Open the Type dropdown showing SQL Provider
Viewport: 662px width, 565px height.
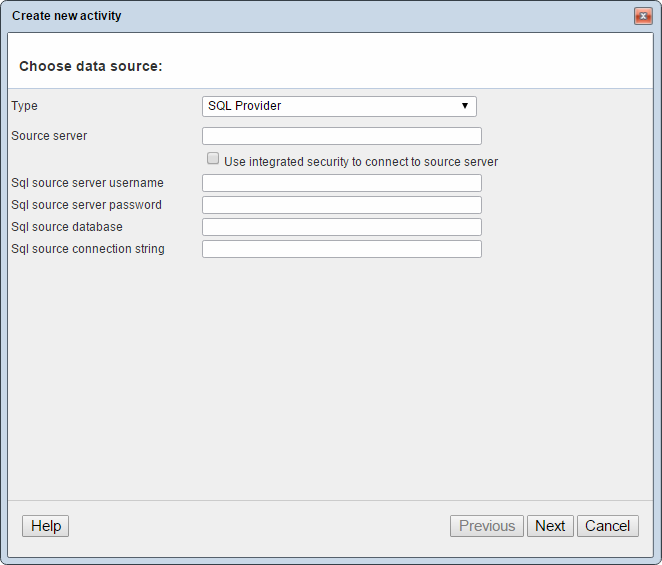tap(338, 106)
